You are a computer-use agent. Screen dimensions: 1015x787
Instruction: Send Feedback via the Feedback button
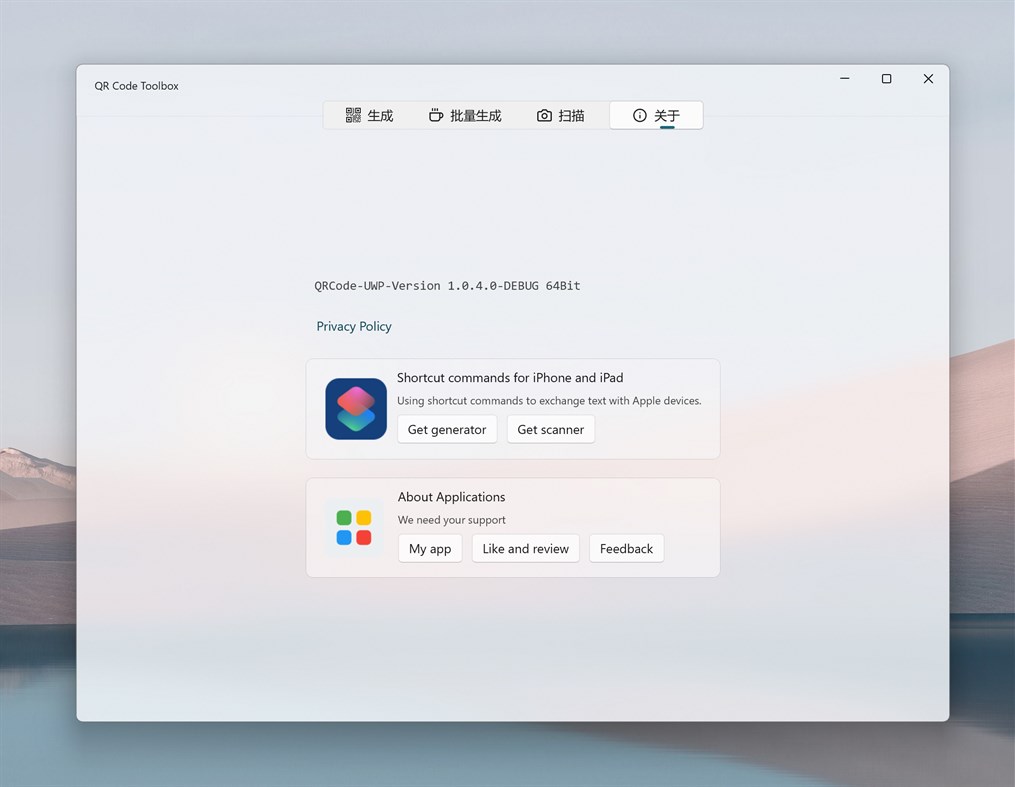click(x=626, y=549)
